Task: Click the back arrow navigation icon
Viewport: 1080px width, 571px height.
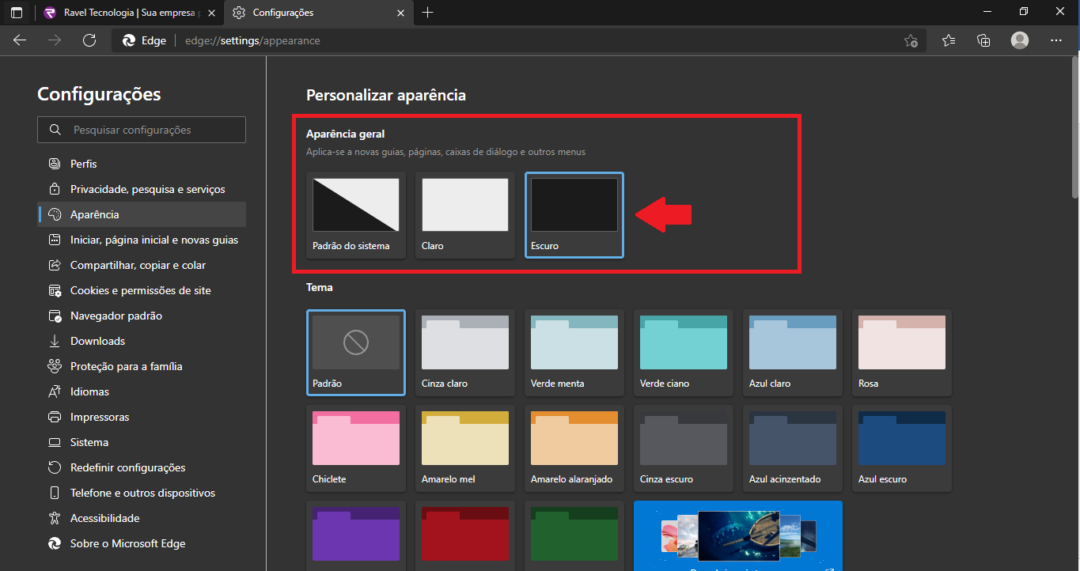Action: (20, 41)
